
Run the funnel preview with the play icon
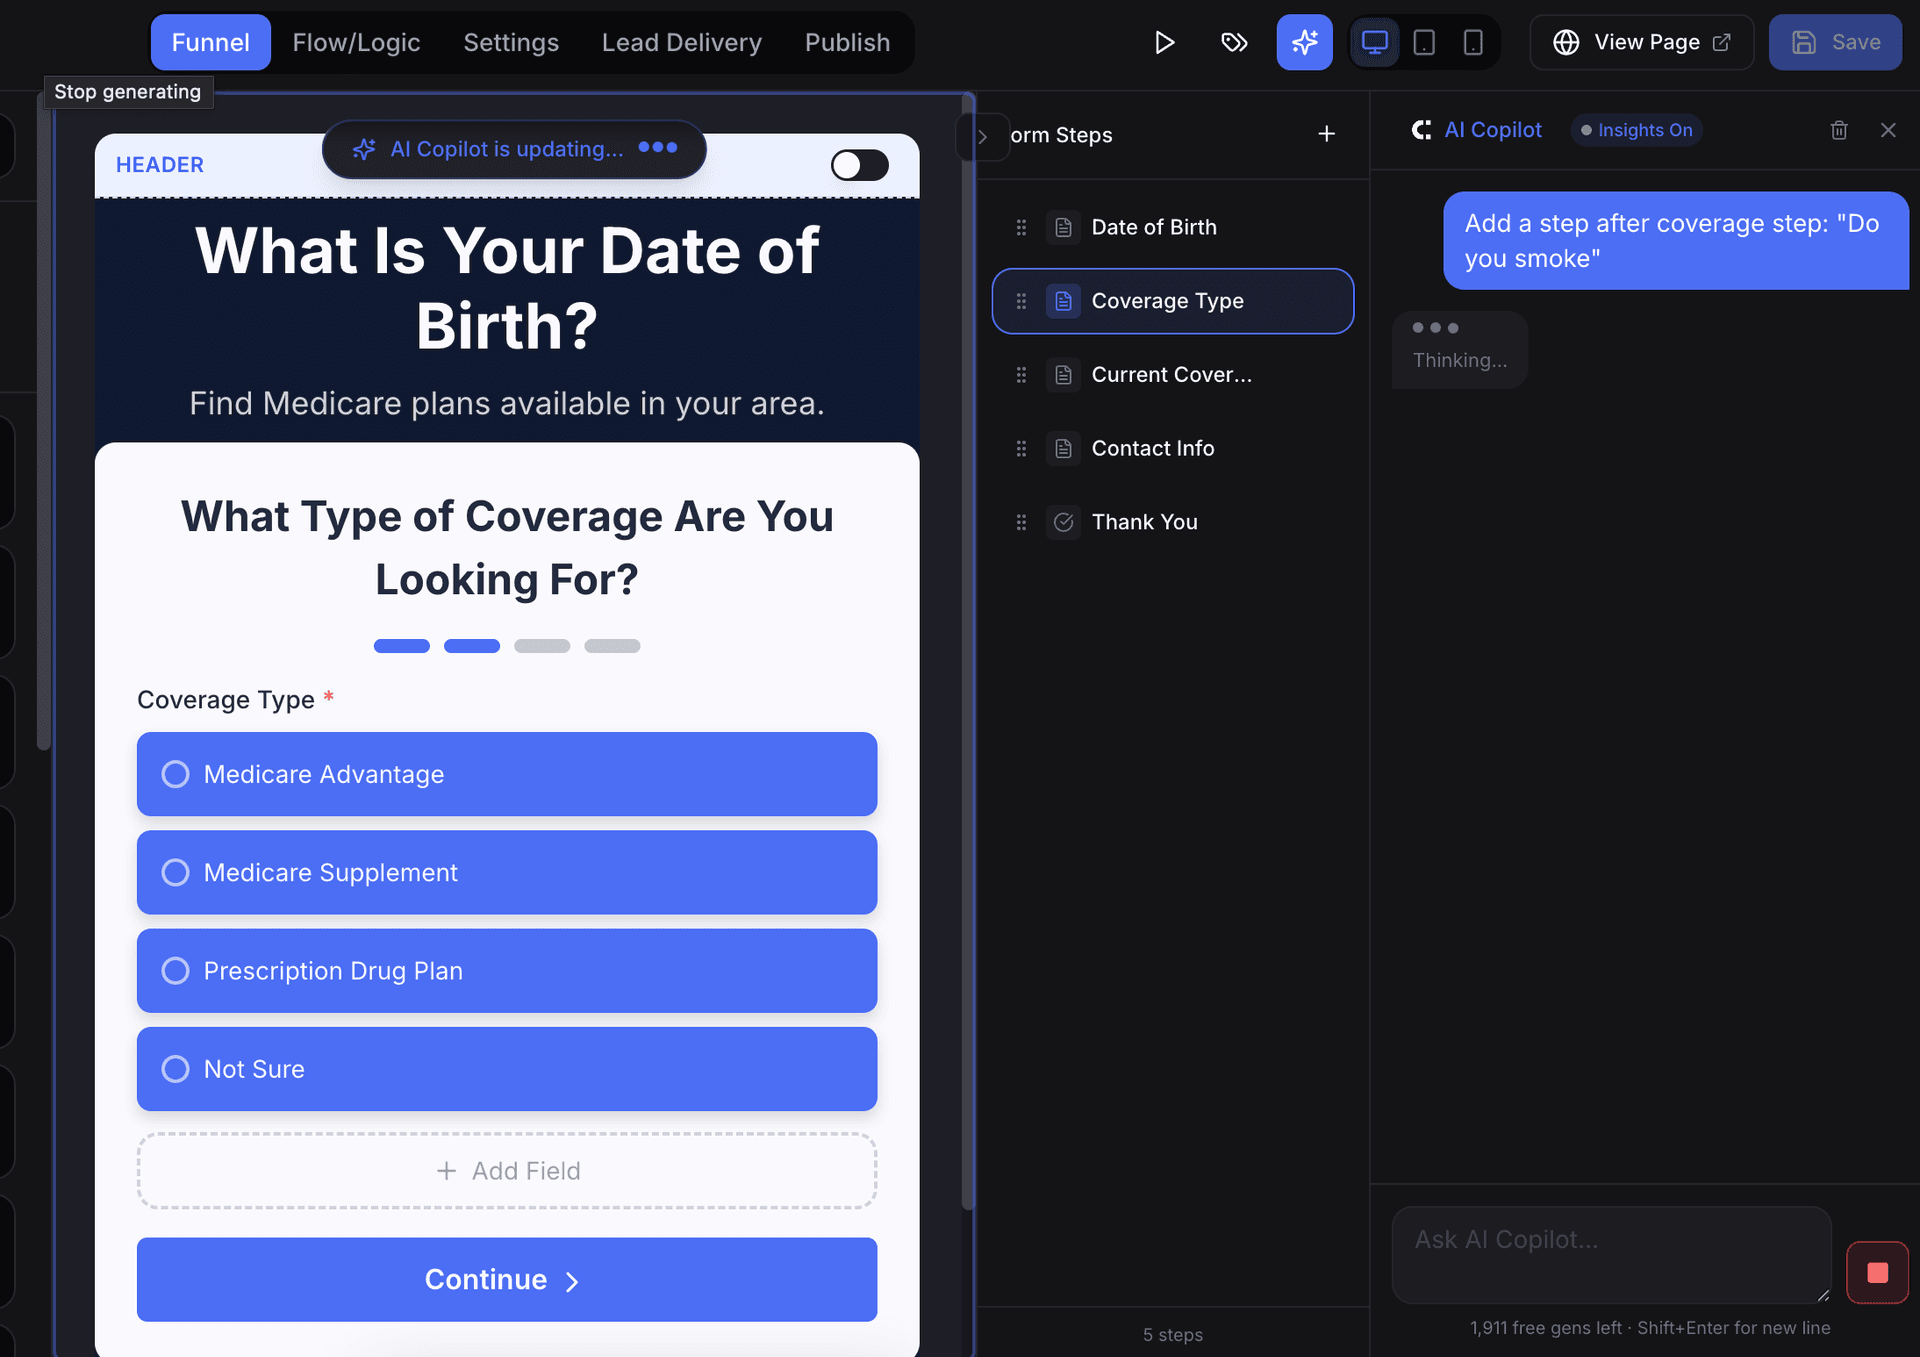pos(1163,42)
